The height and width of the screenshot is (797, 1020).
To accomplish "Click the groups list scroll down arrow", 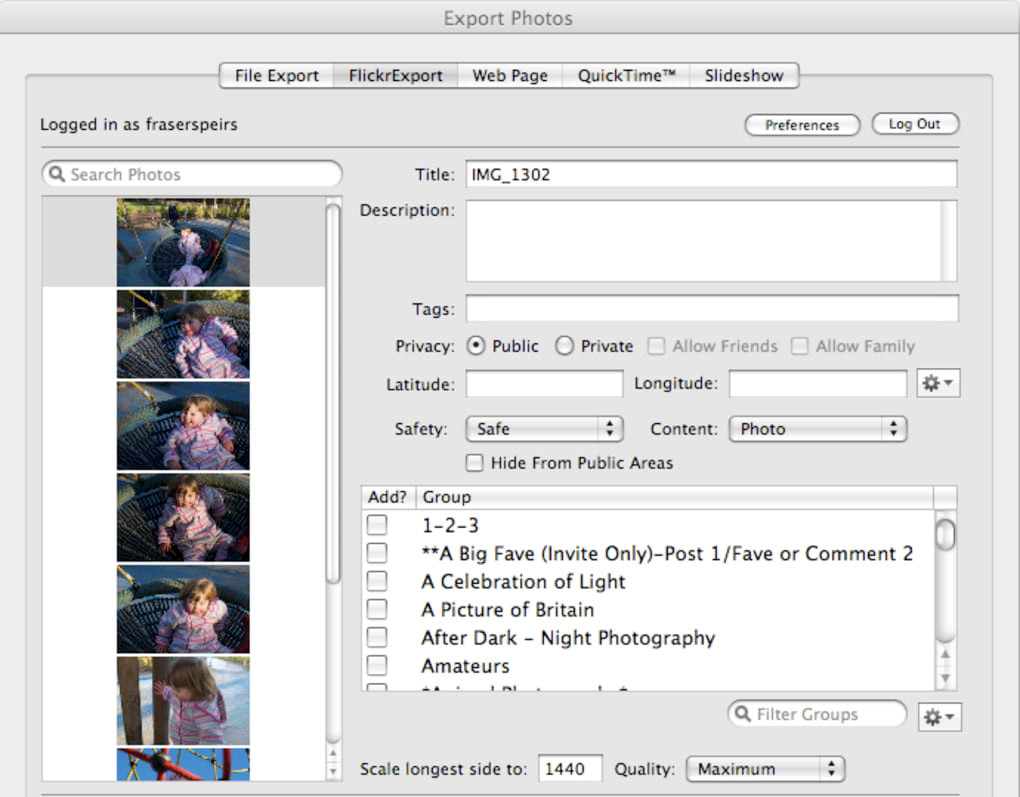I will 945,679.
